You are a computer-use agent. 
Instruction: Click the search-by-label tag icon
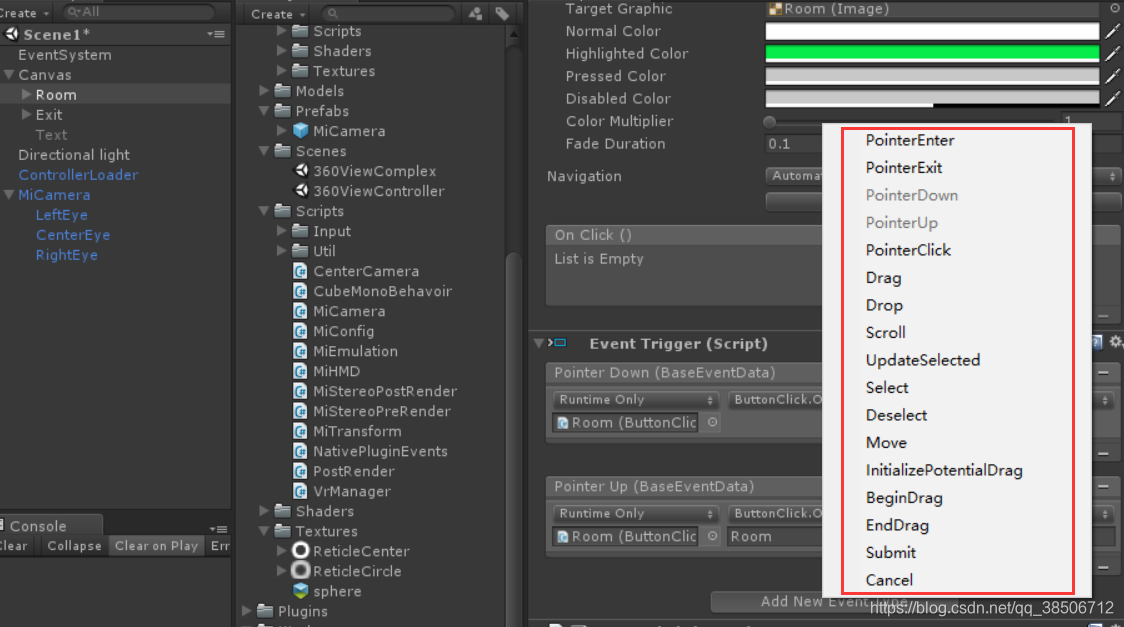pyautogui.click(x=502, y=14)
